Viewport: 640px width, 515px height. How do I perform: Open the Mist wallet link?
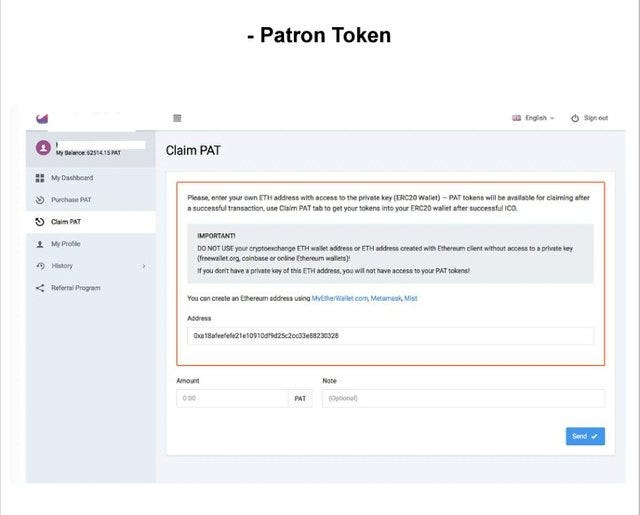coord(411,298)
